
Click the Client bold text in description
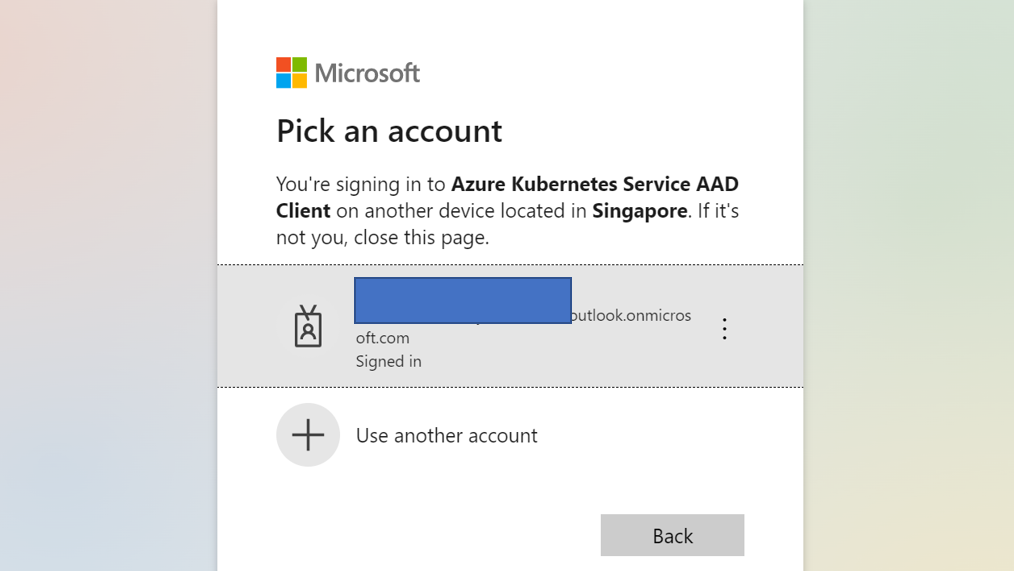(x=303, y=211)
